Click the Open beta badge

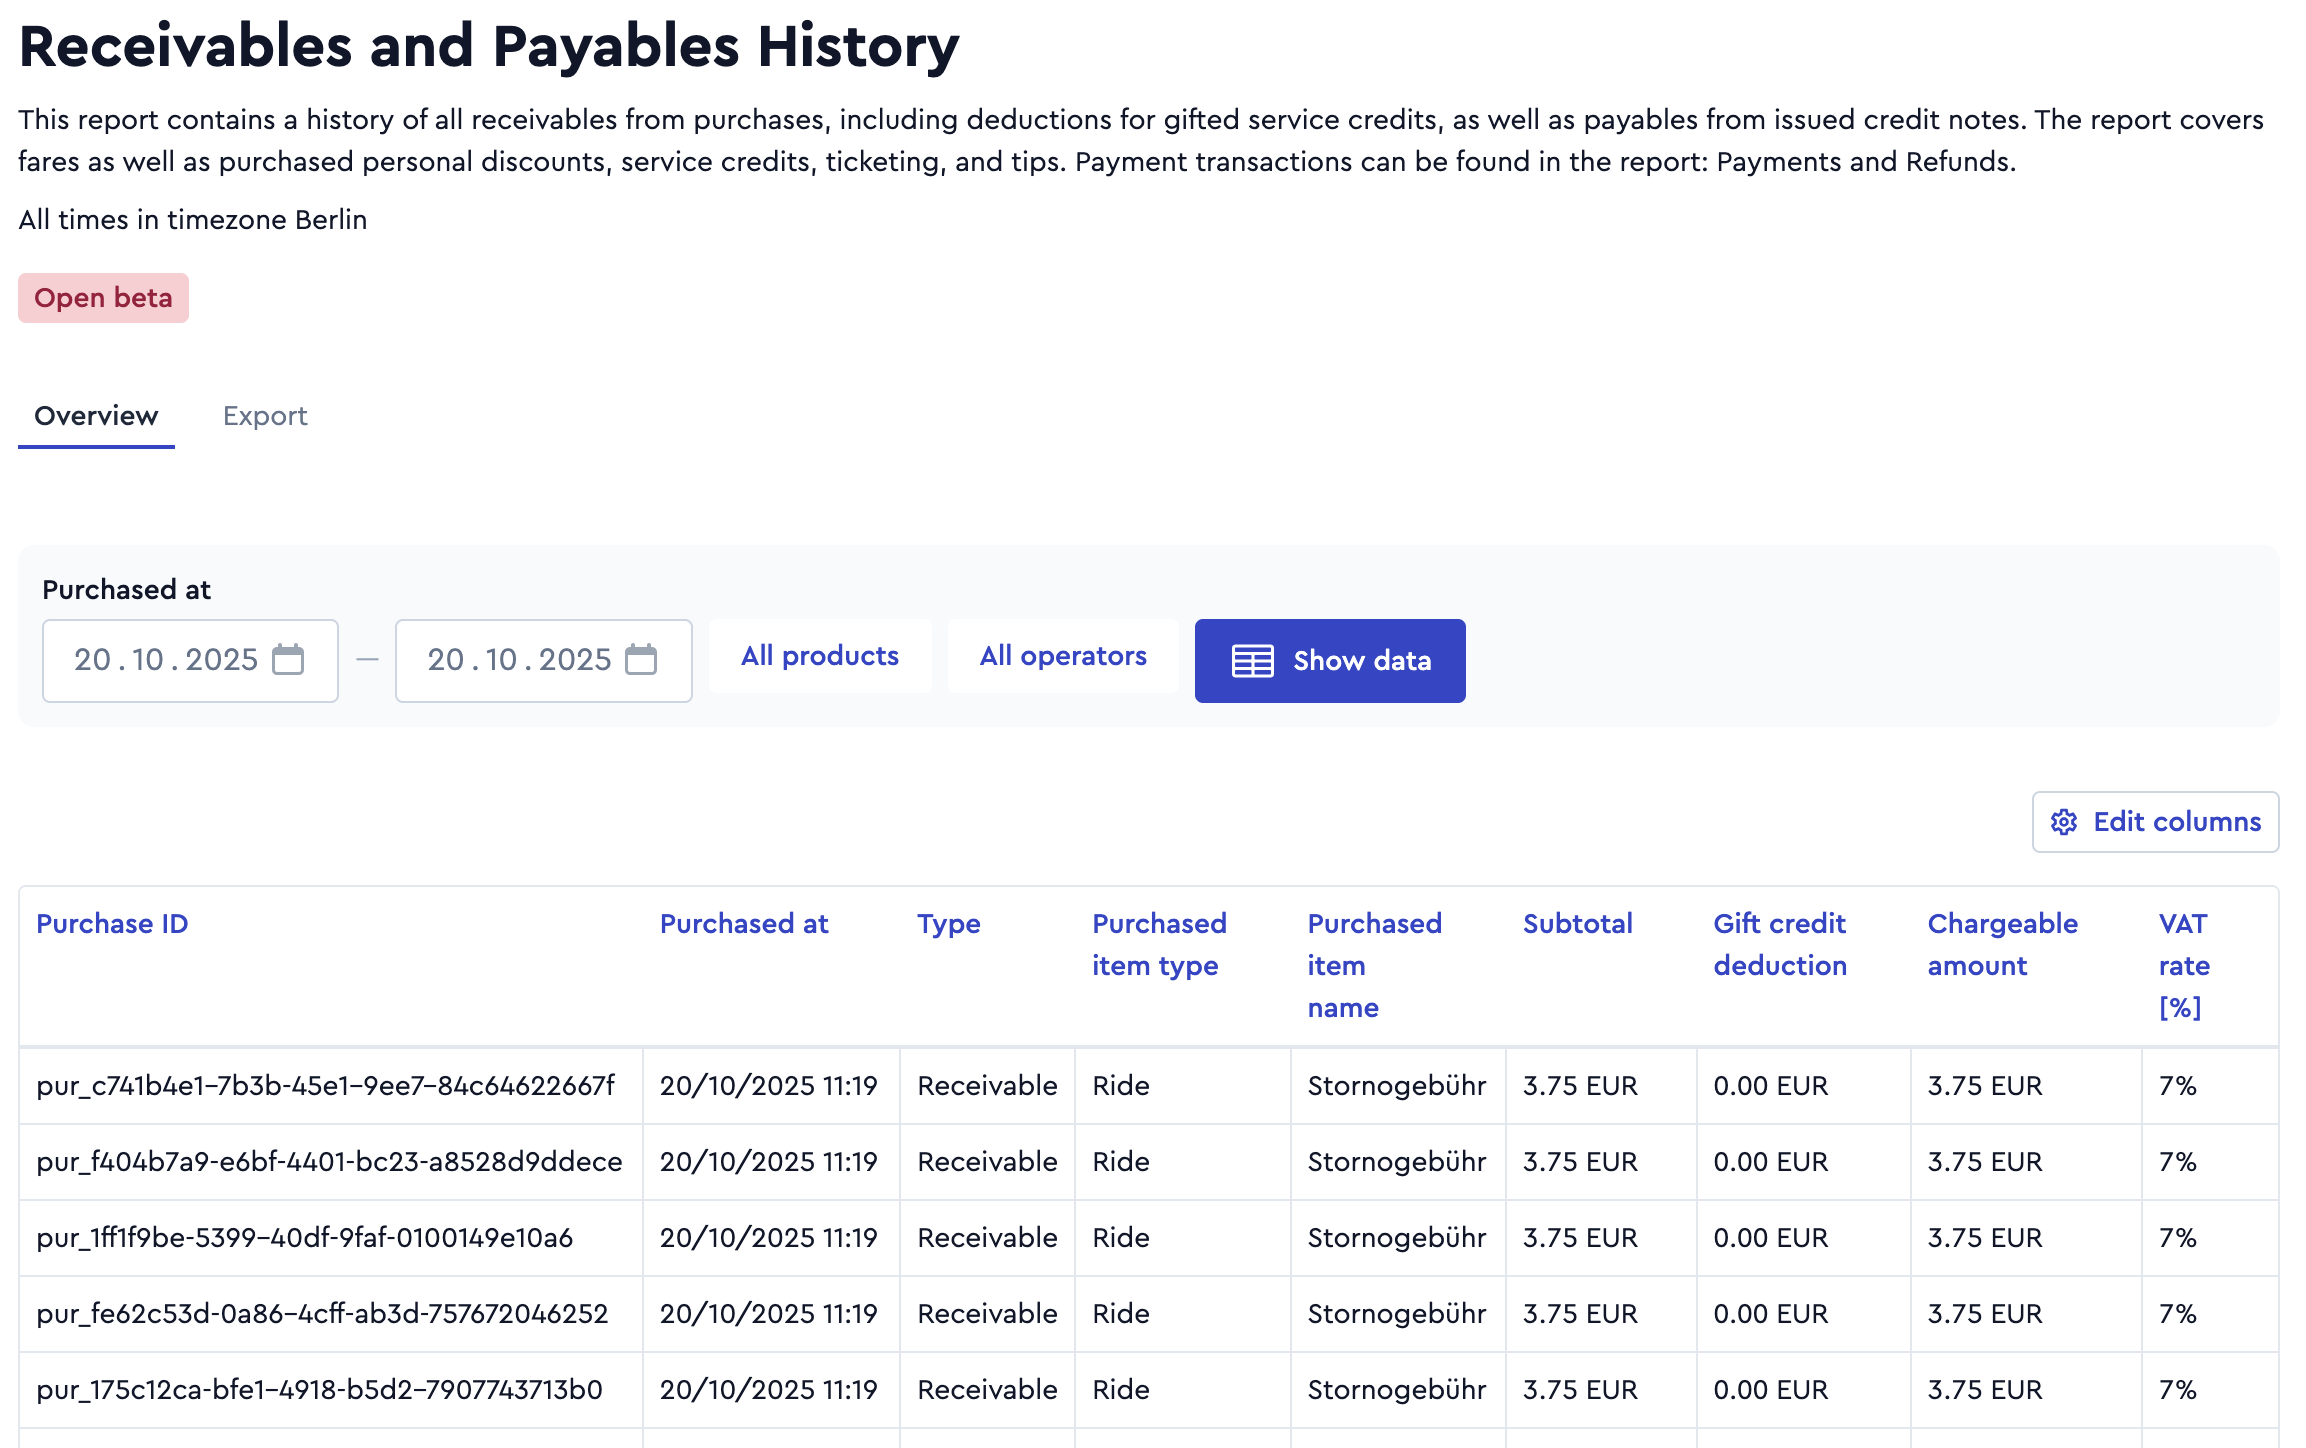(x=103, y=298)
